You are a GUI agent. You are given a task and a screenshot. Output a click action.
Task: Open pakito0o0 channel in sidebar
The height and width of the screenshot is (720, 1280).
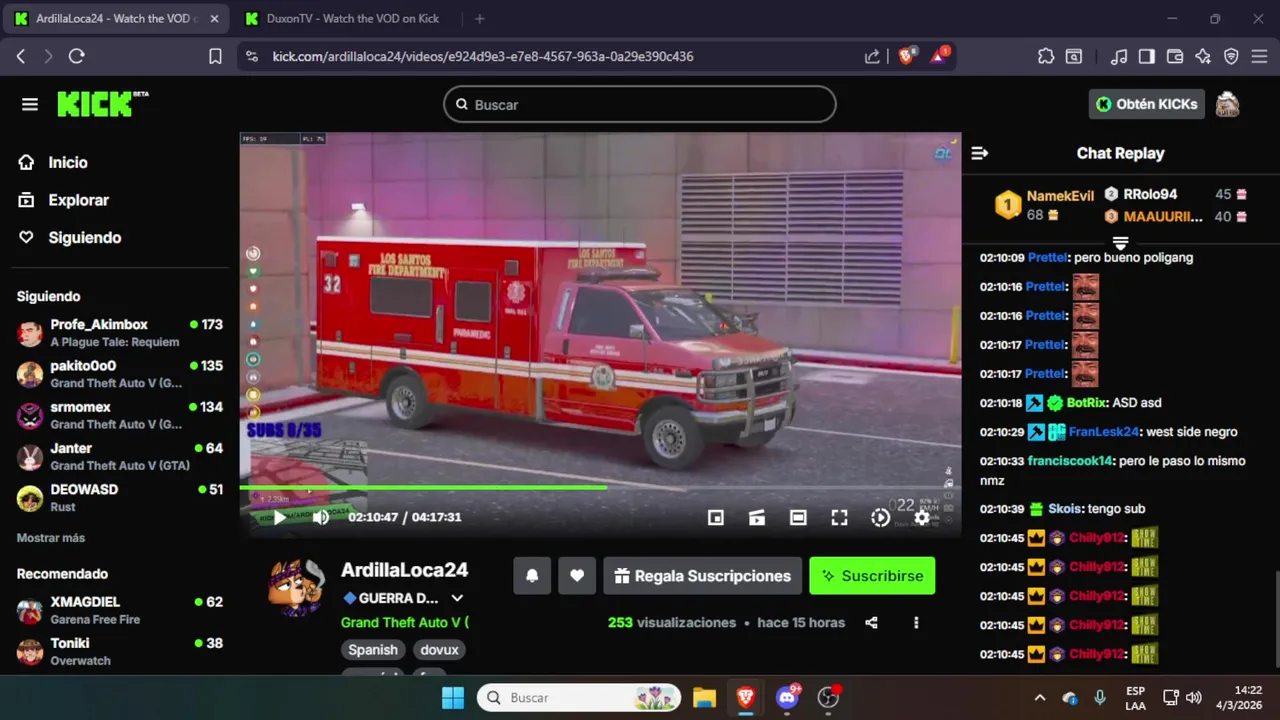pos(120,374)
